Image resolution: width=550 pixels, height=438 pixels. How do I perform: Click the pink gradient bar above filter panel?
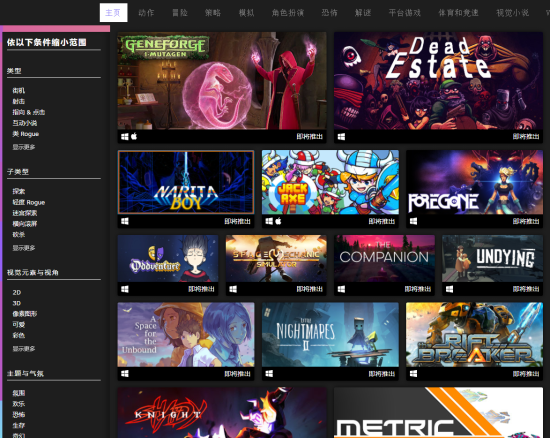[x=56, y=28]
